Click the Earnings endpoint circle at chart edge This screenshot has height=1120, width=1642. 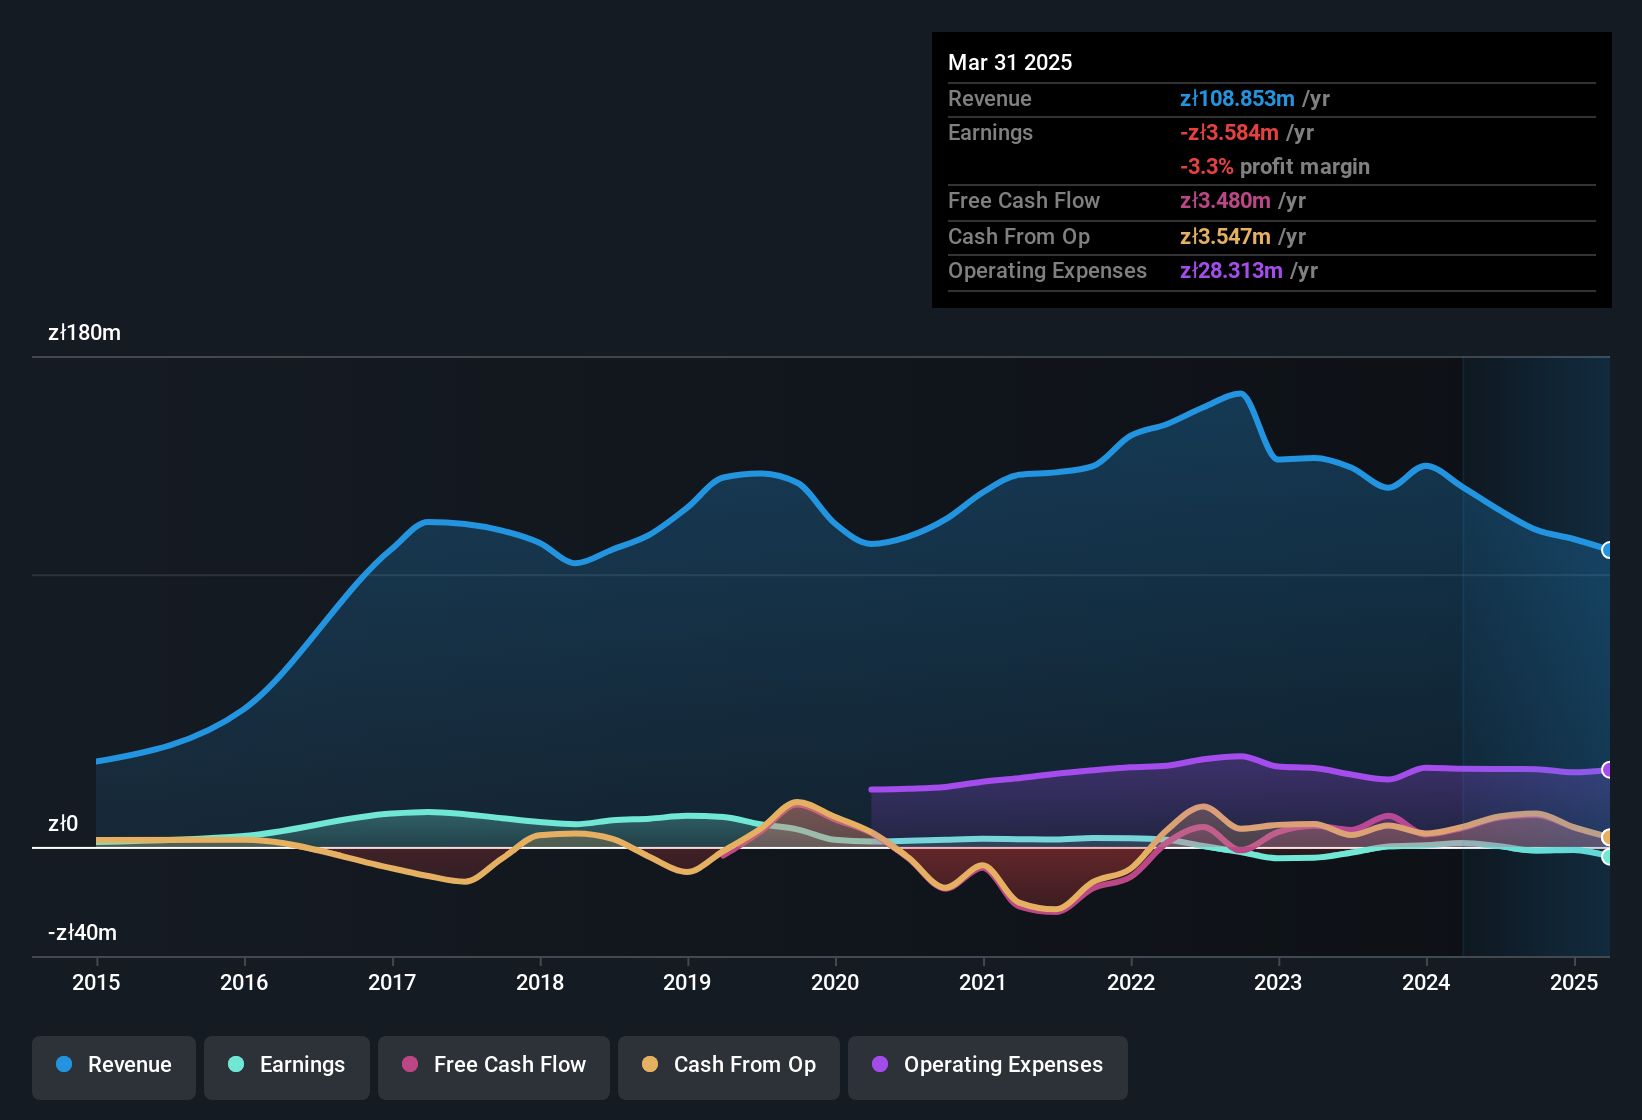click(1609, 857)
